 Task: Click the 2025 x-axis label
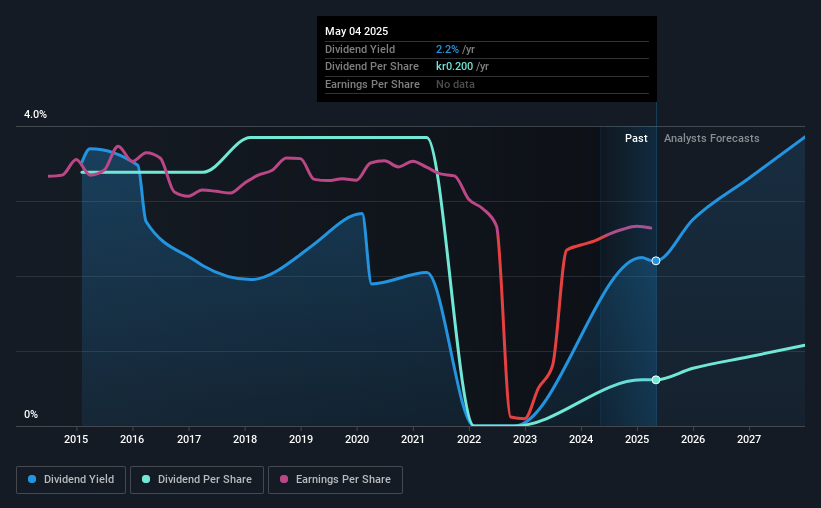pyautogui.click(x=637, y=439)
